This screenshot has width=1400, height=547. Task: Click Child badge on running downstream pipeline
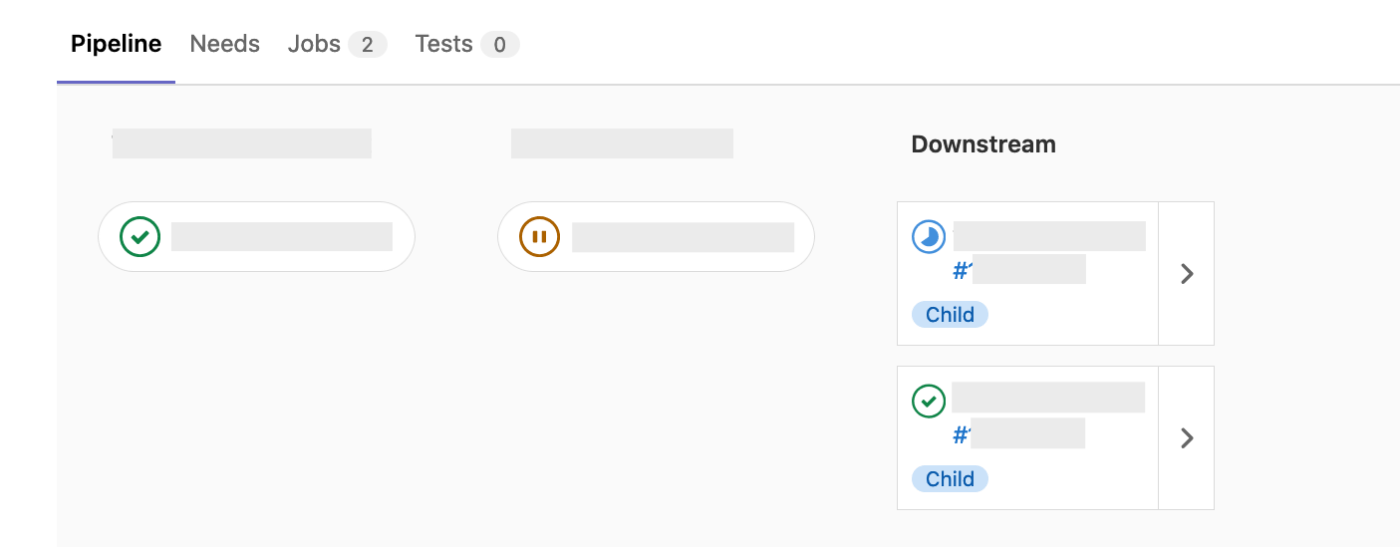tap(950, 315)
